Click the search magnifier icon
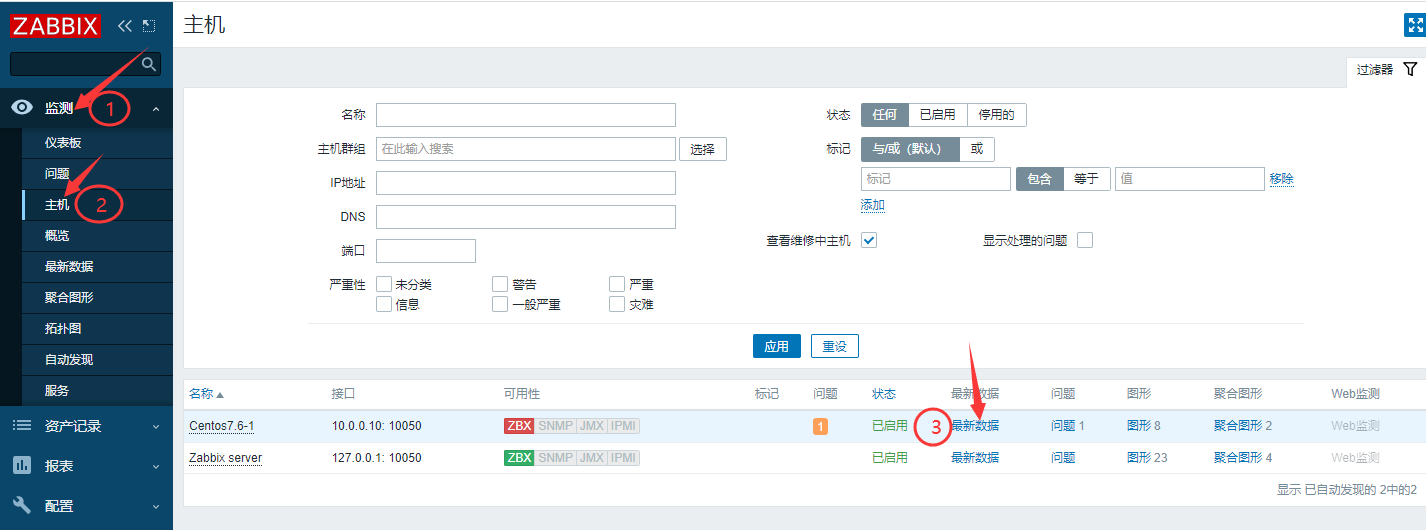 point(149,65)
